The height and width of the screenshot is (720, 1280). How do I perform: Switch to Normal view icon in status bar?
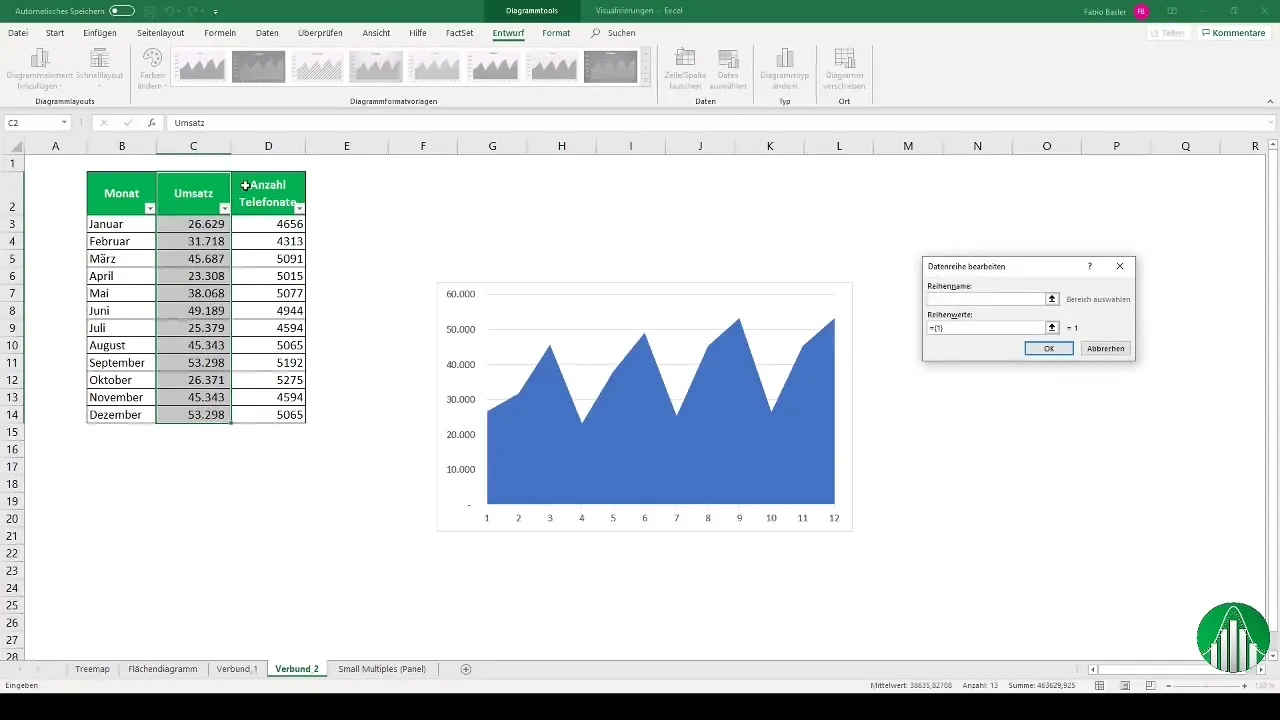click(1099, 686)
